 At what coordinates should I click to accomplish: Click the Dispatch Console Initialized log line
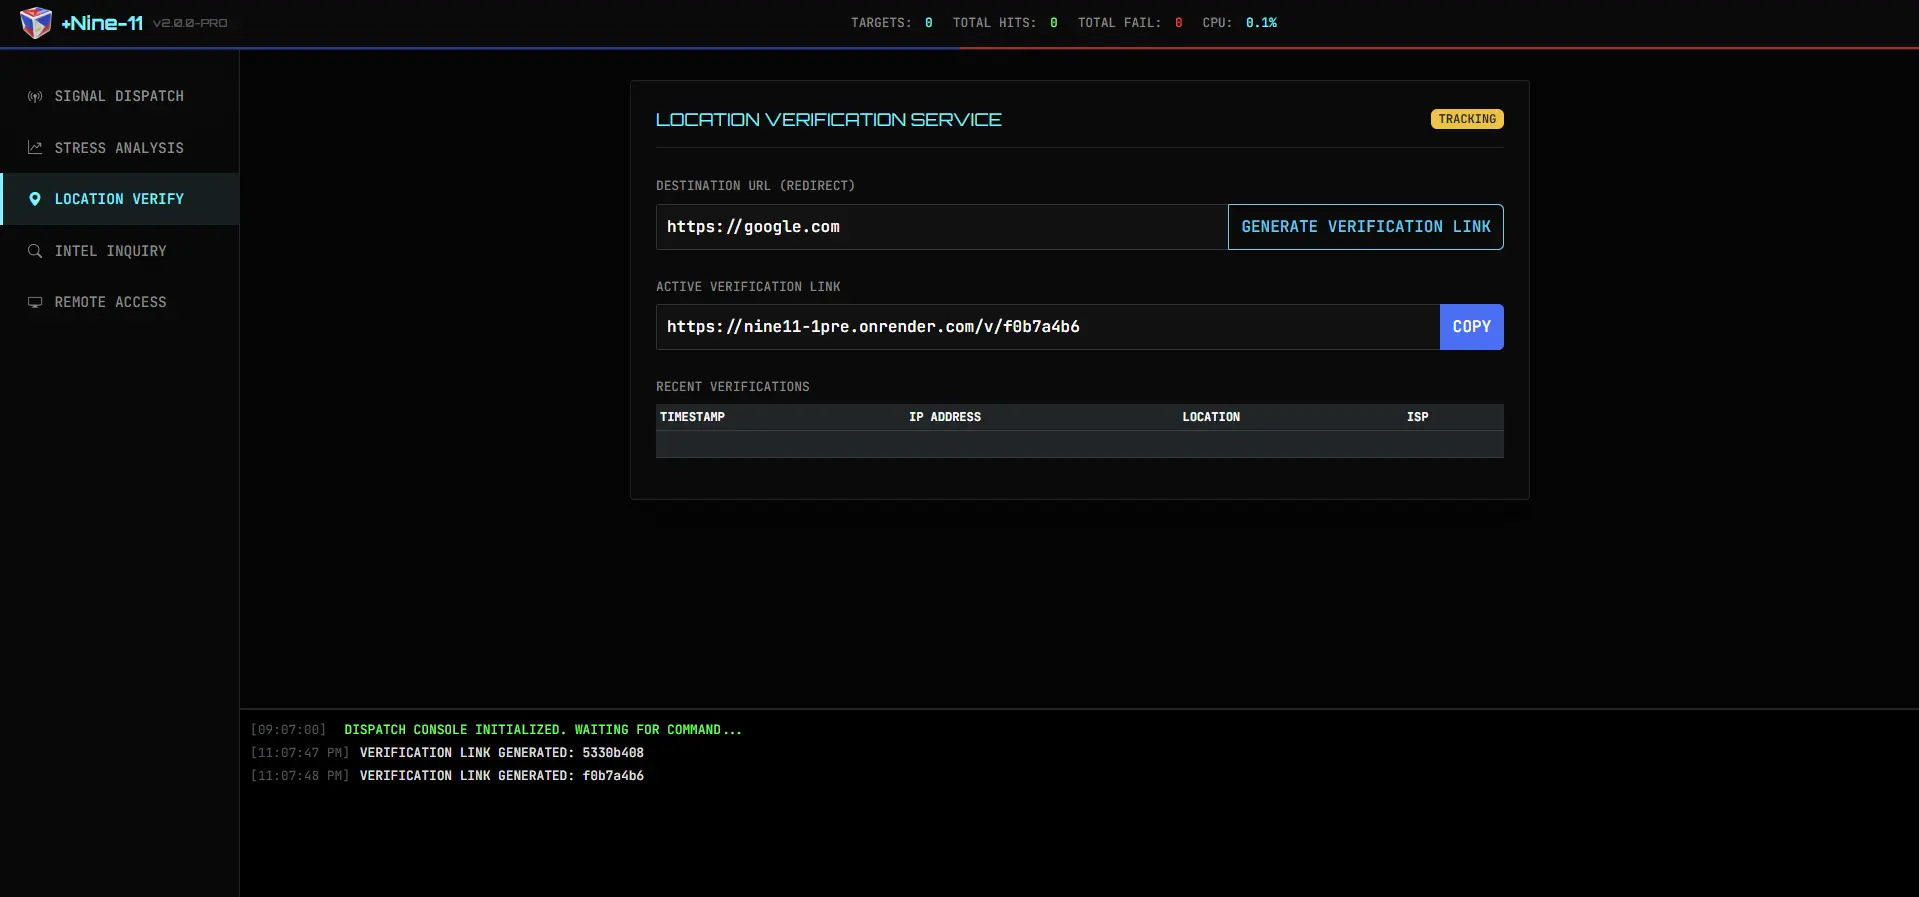(543, 730)
